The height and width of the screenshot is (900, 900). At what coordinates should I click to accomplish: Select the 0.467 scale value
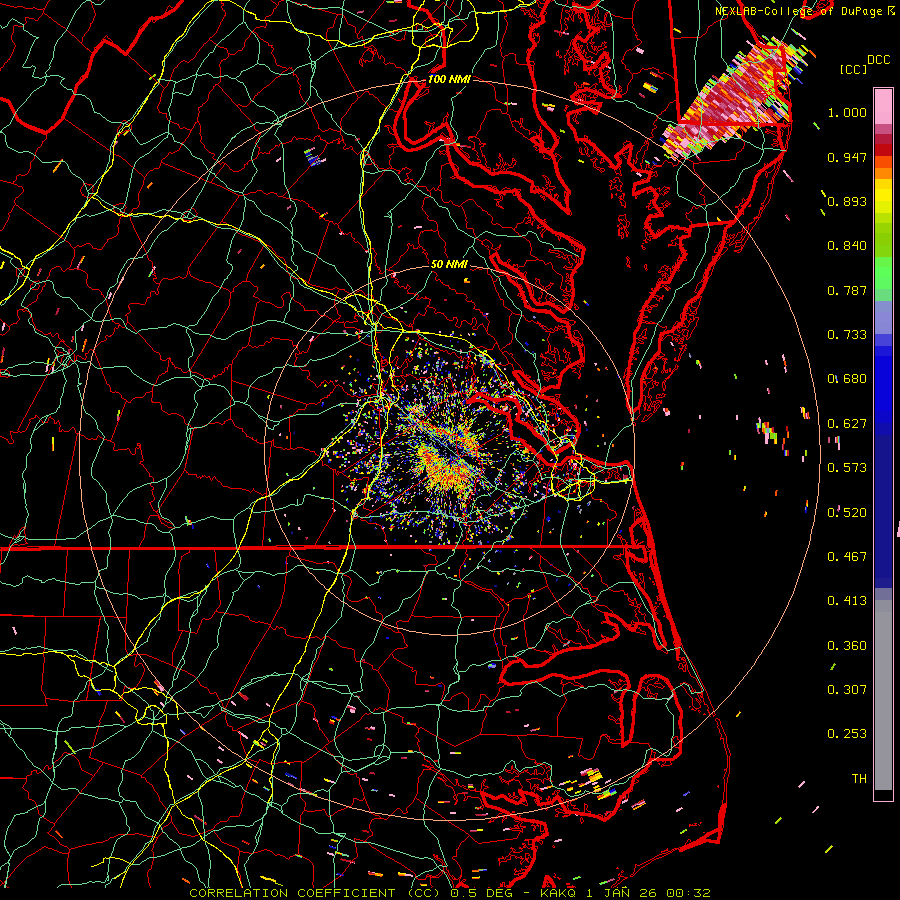[847, 557]
